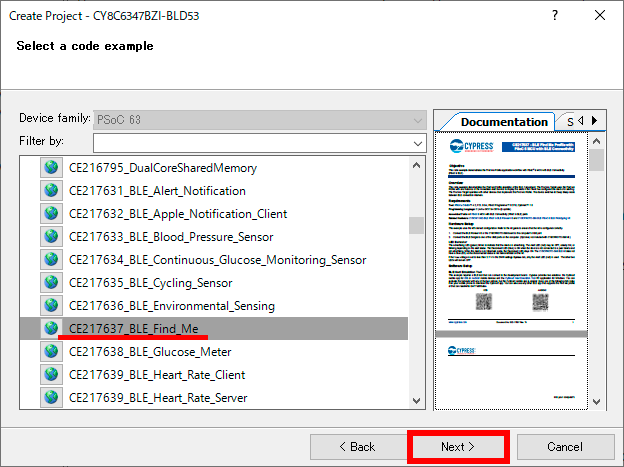This screenshot has width=624, height=467.
Task: Switch to the Documentation tab
Action: coord(504,122)
